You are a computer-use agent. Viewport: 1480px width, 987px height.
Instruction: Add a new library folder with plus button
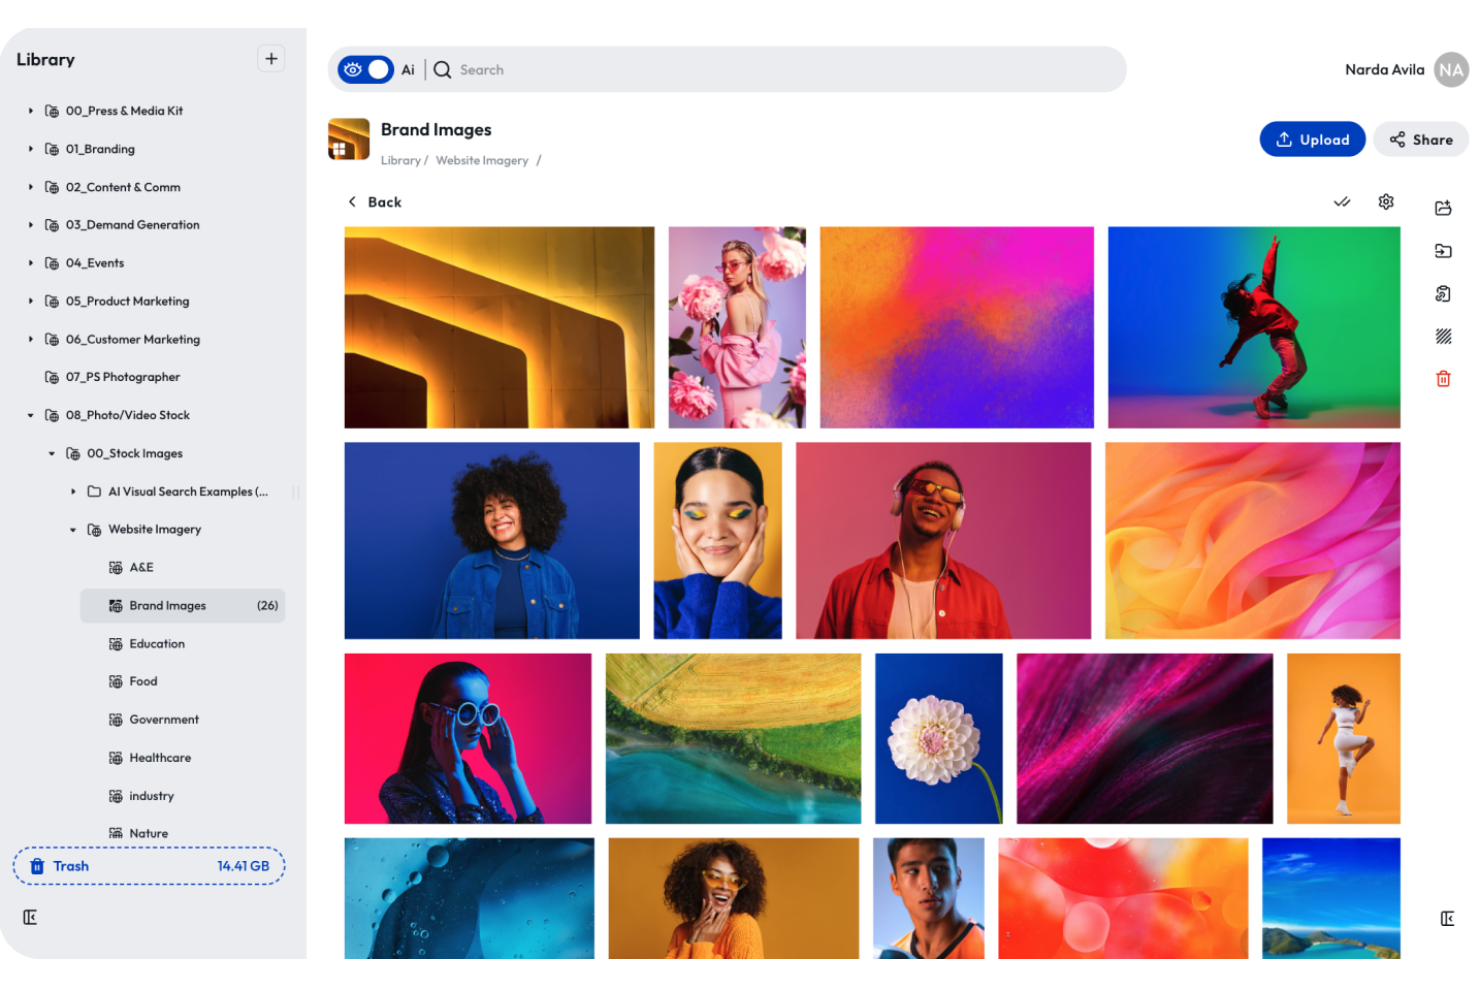click(x=271, y=59)
